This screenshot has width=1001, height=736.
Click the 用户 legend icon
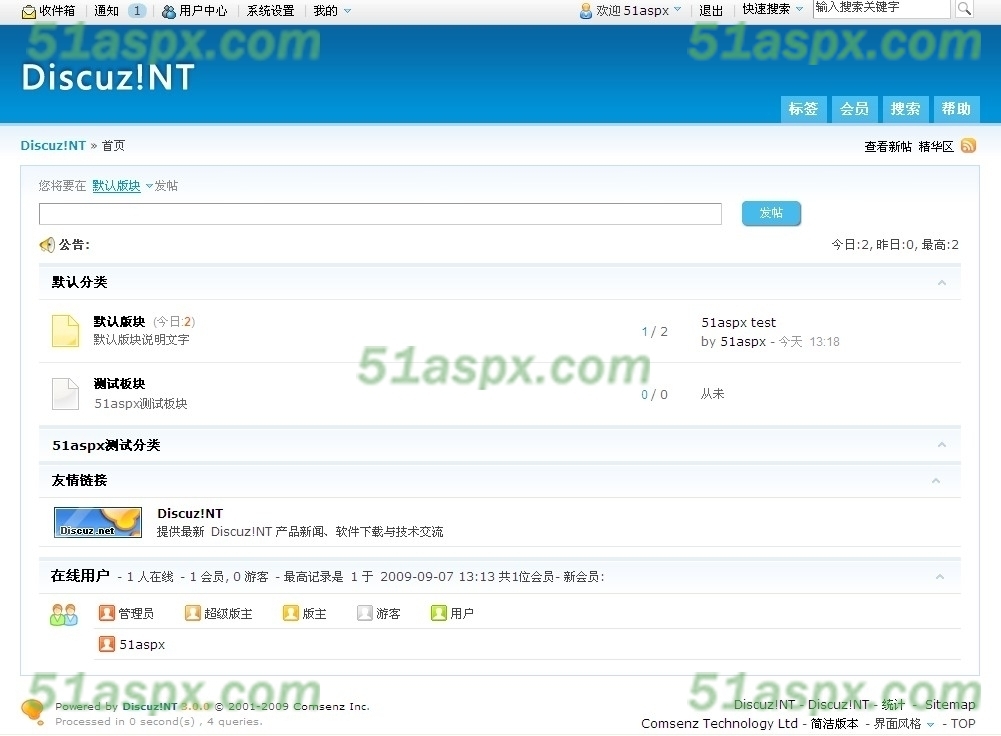coord(439,613)
